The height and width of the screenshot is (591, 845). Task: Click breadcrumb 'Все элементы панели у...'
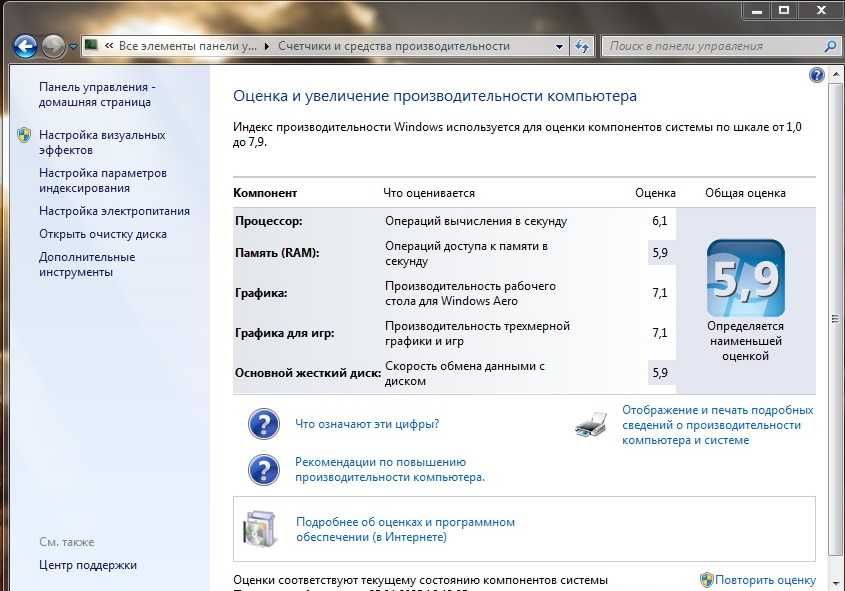[x=188, y=46]
